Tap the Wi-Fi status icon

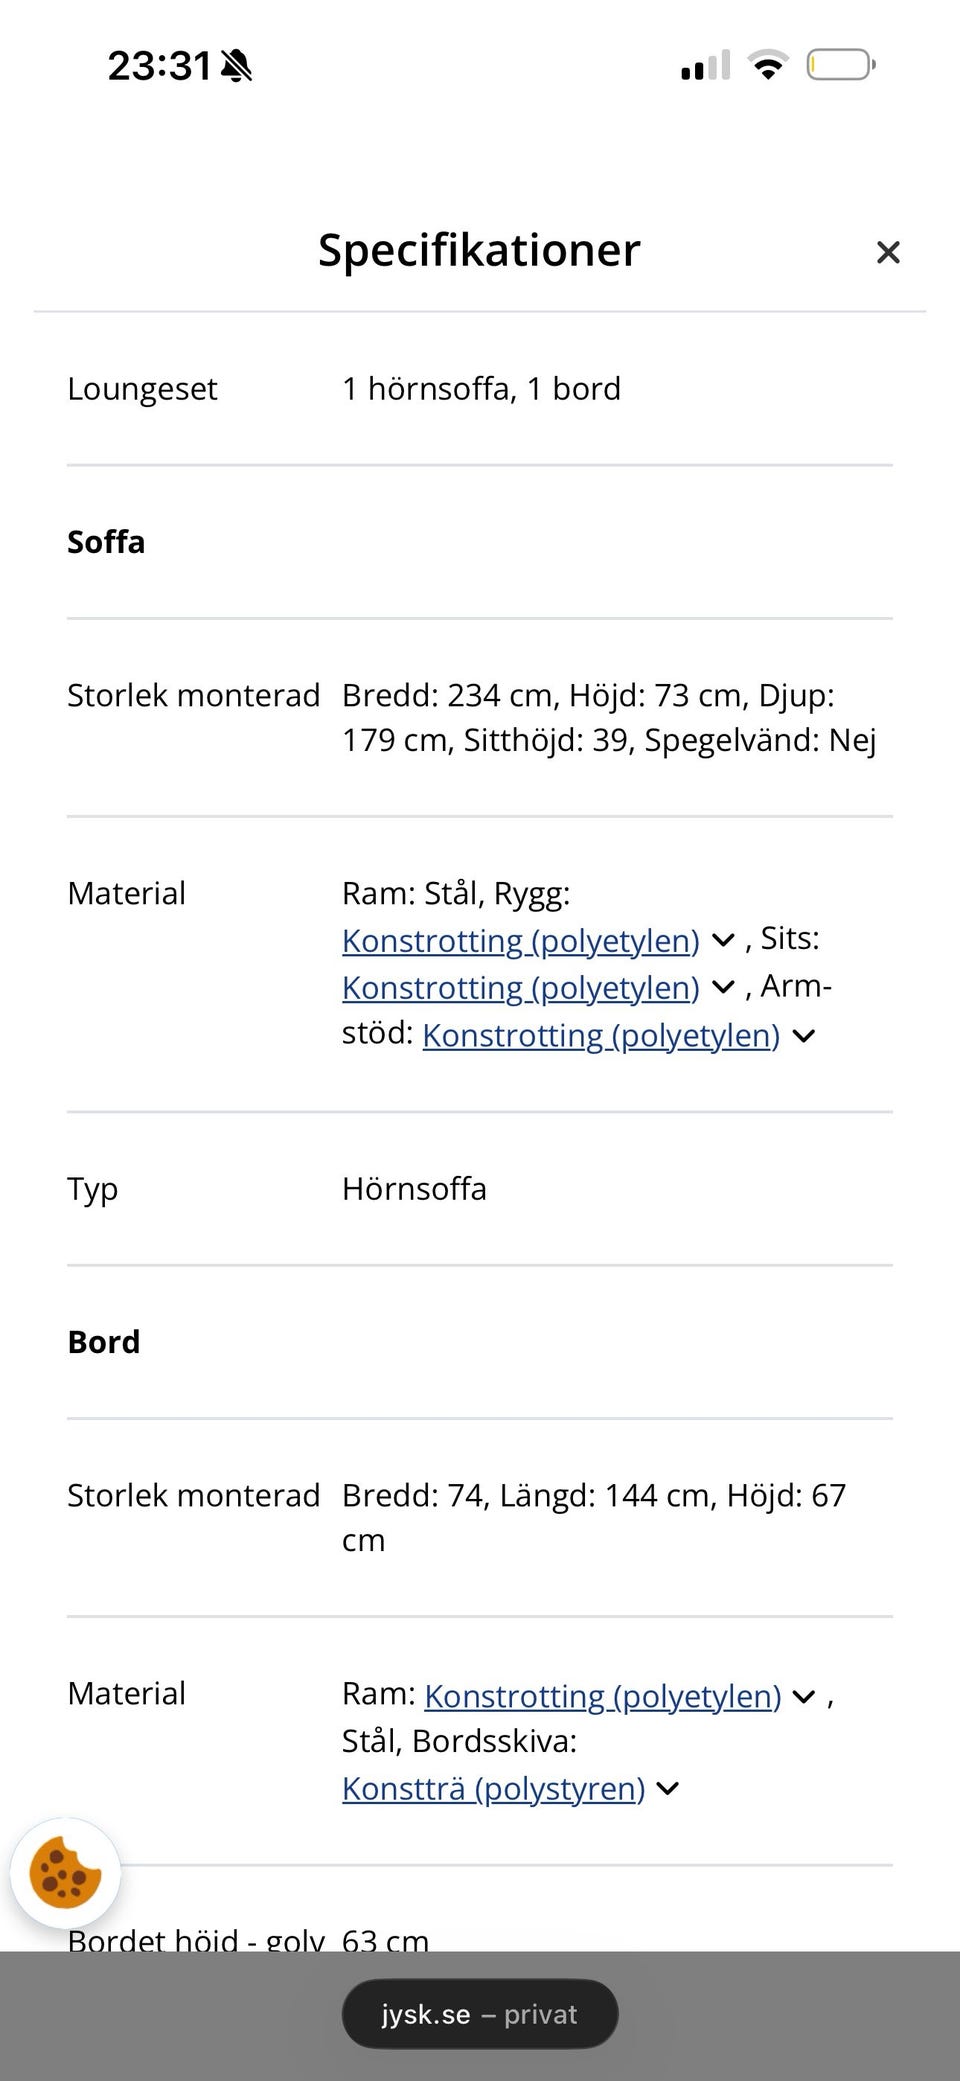pos(768,66)
